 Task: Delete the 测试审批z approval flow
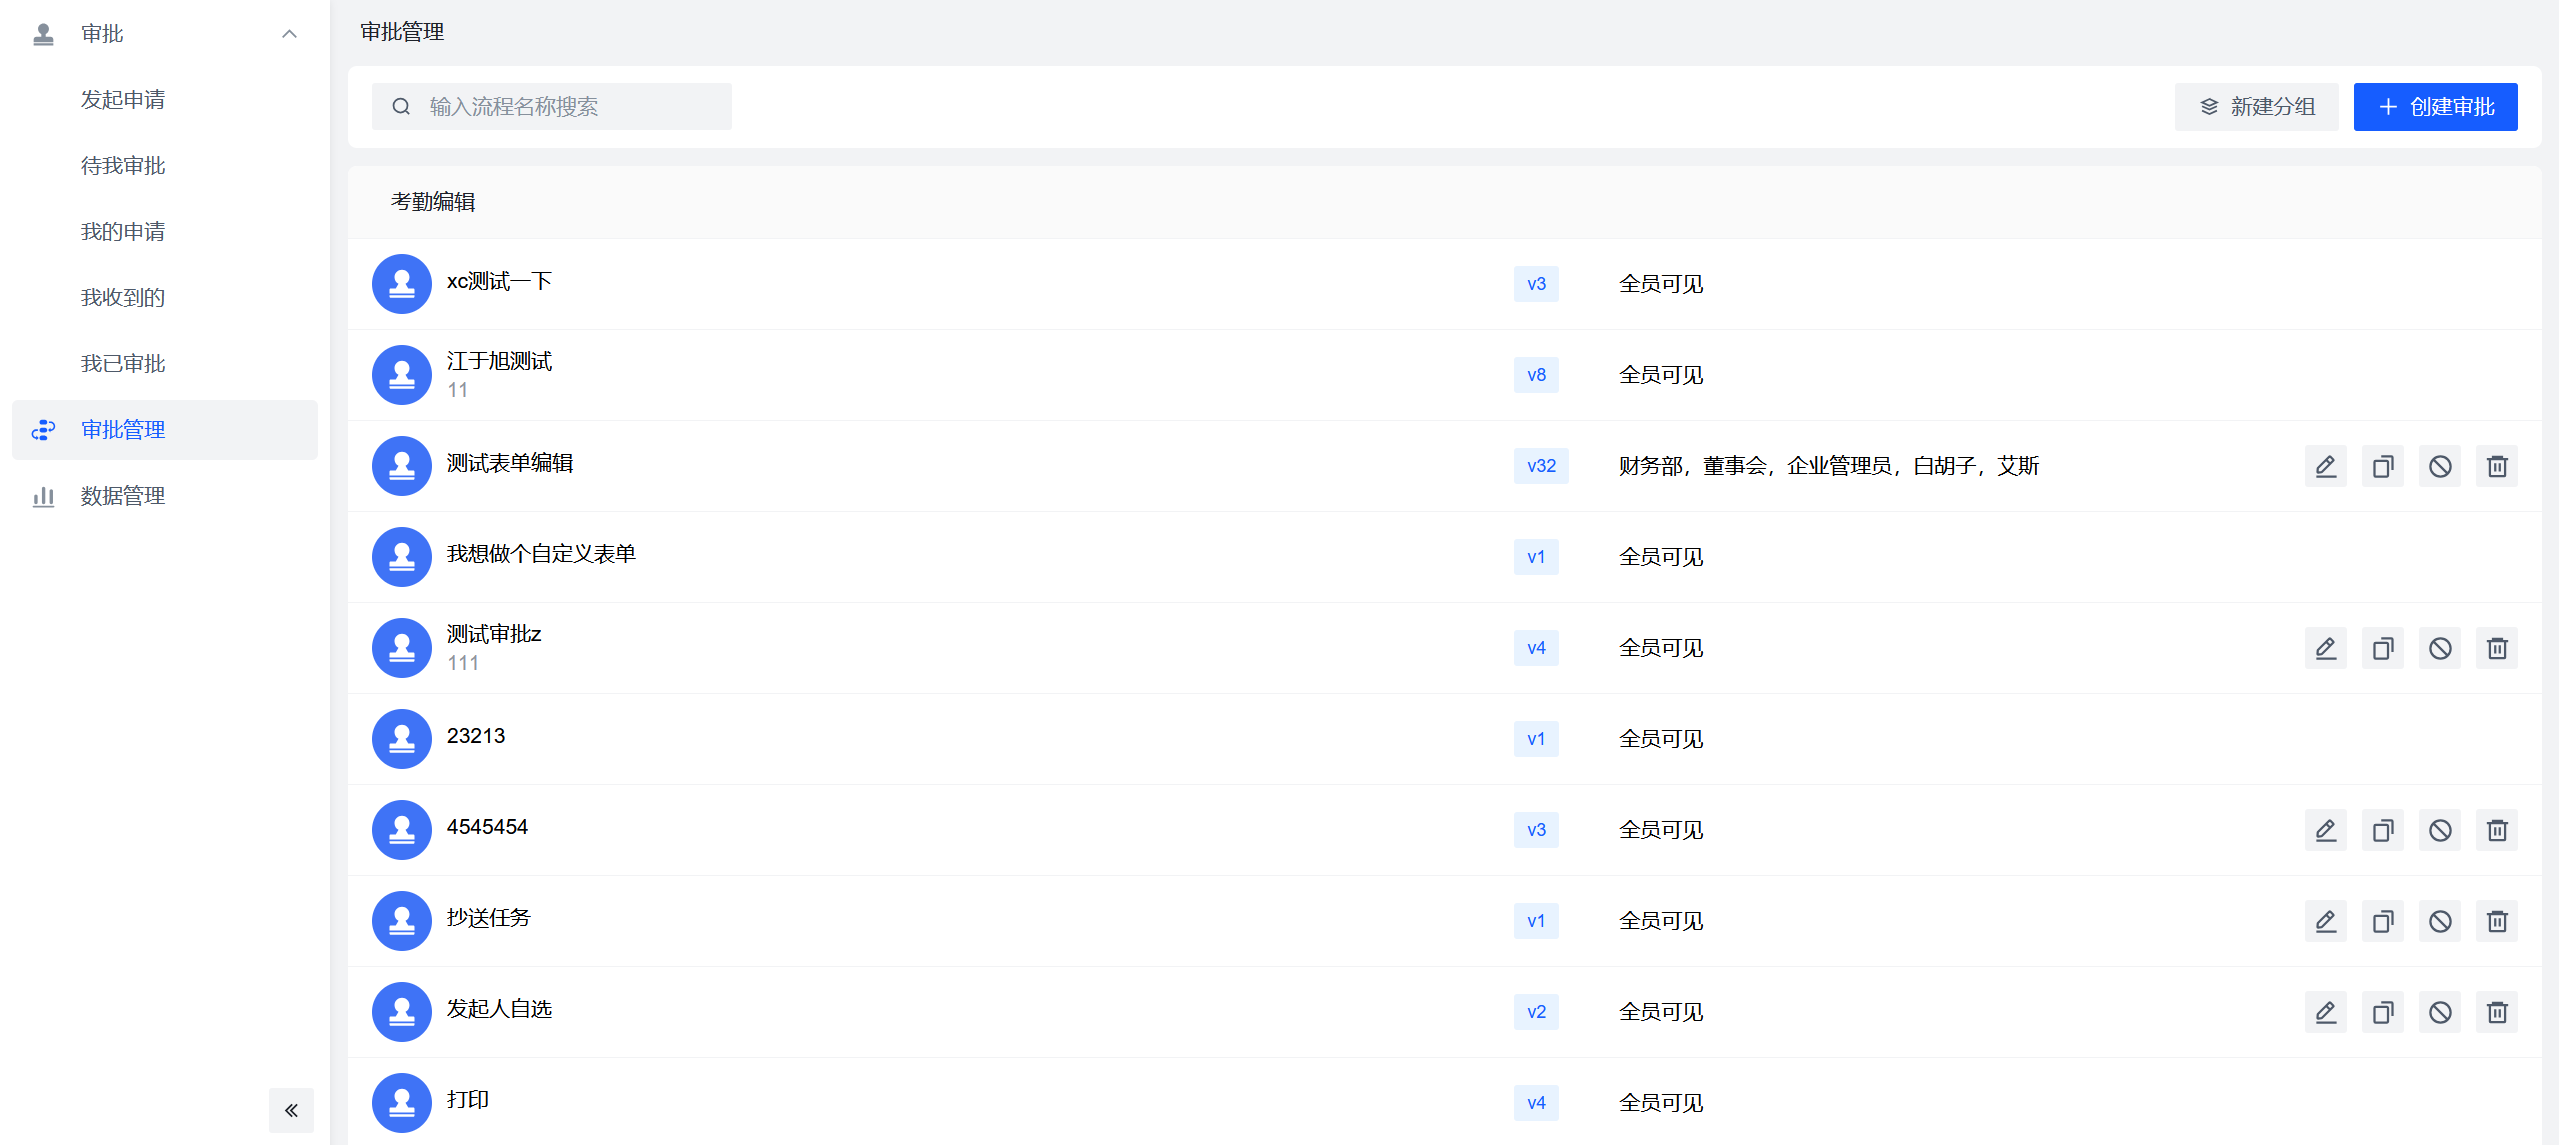click(2496, 648)
